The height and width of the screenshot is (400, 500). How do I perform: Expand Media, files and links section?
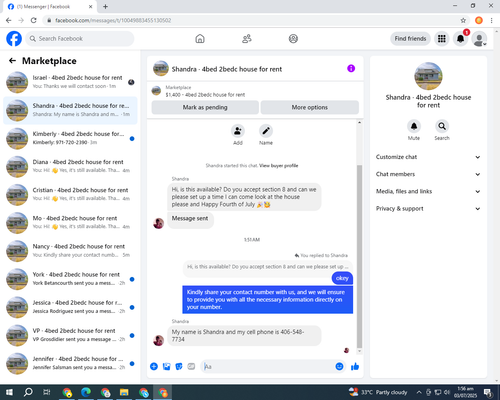point(428,191)
